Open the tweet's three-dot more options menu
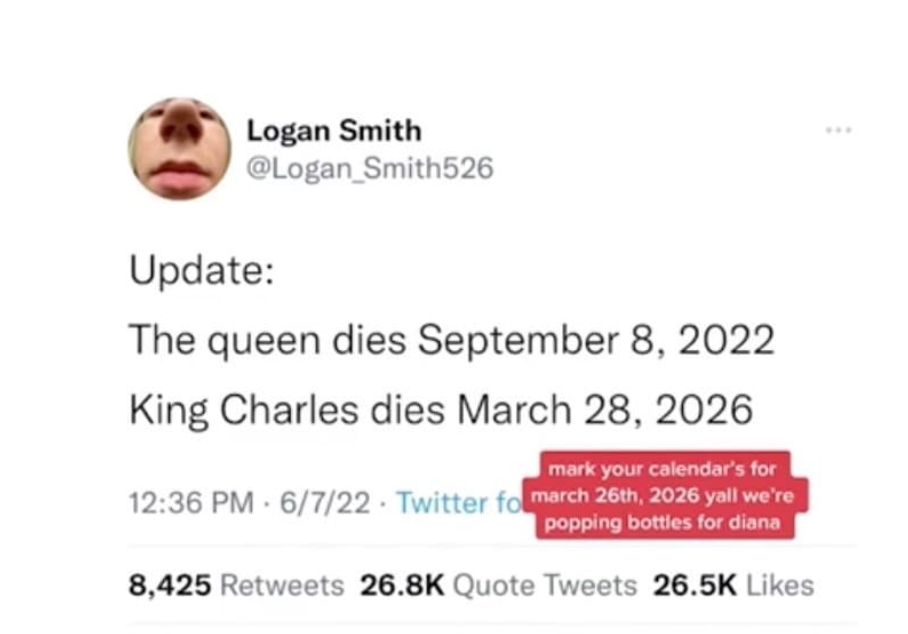Viewport: 908px width, 634px height. 839,131
